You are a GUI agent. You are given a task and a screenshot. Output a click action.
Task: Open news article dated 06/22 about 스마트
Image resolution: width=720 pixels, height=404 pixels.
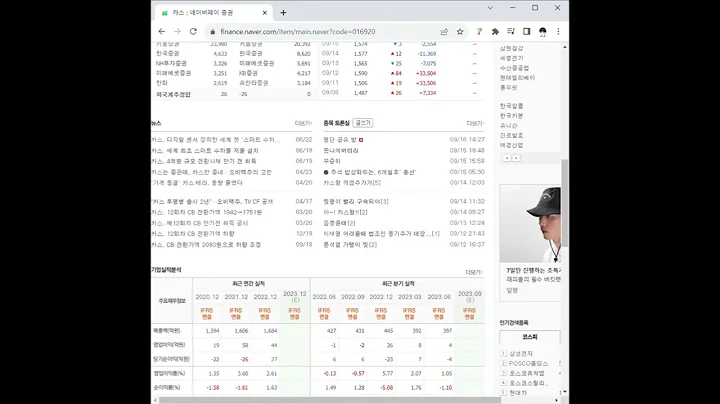coord(216,140)
